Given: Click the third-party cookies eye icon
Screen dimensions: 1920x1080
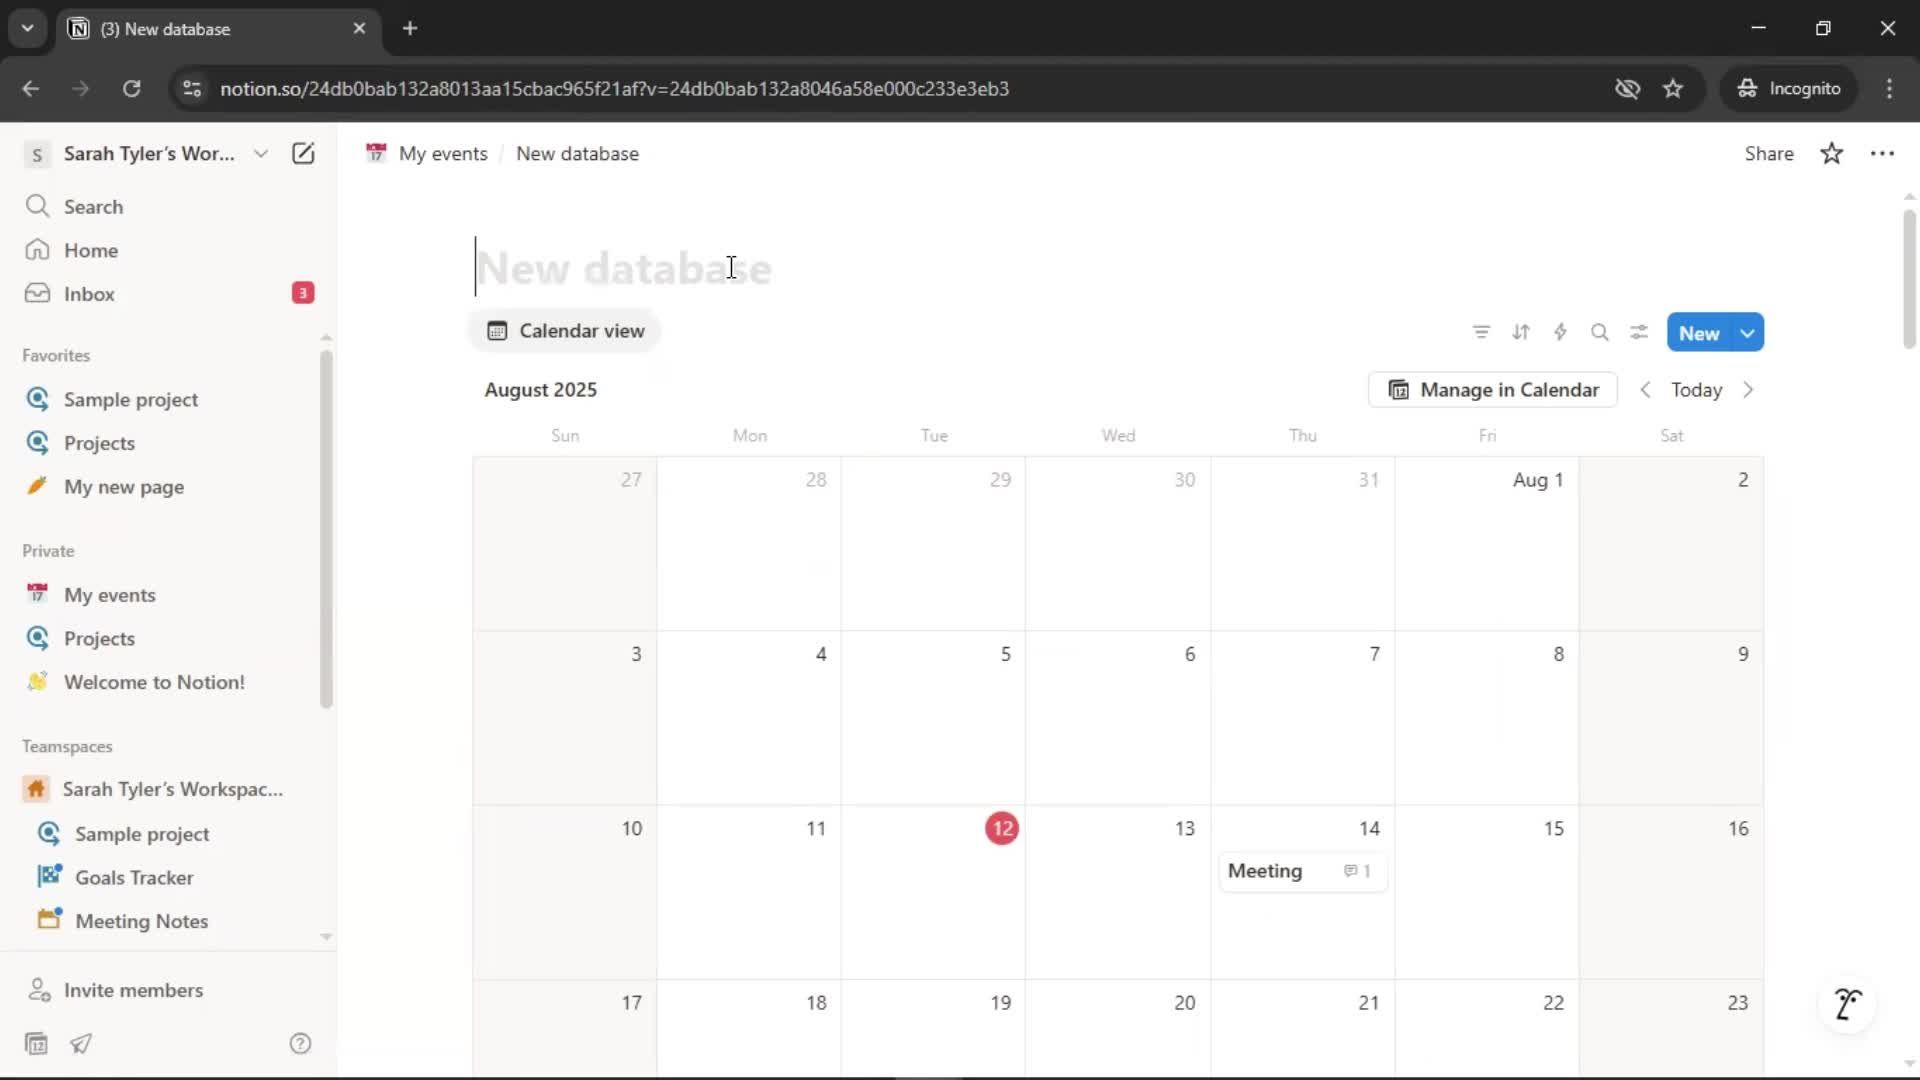Looking at the screenshot, I should coord(1627,88).
